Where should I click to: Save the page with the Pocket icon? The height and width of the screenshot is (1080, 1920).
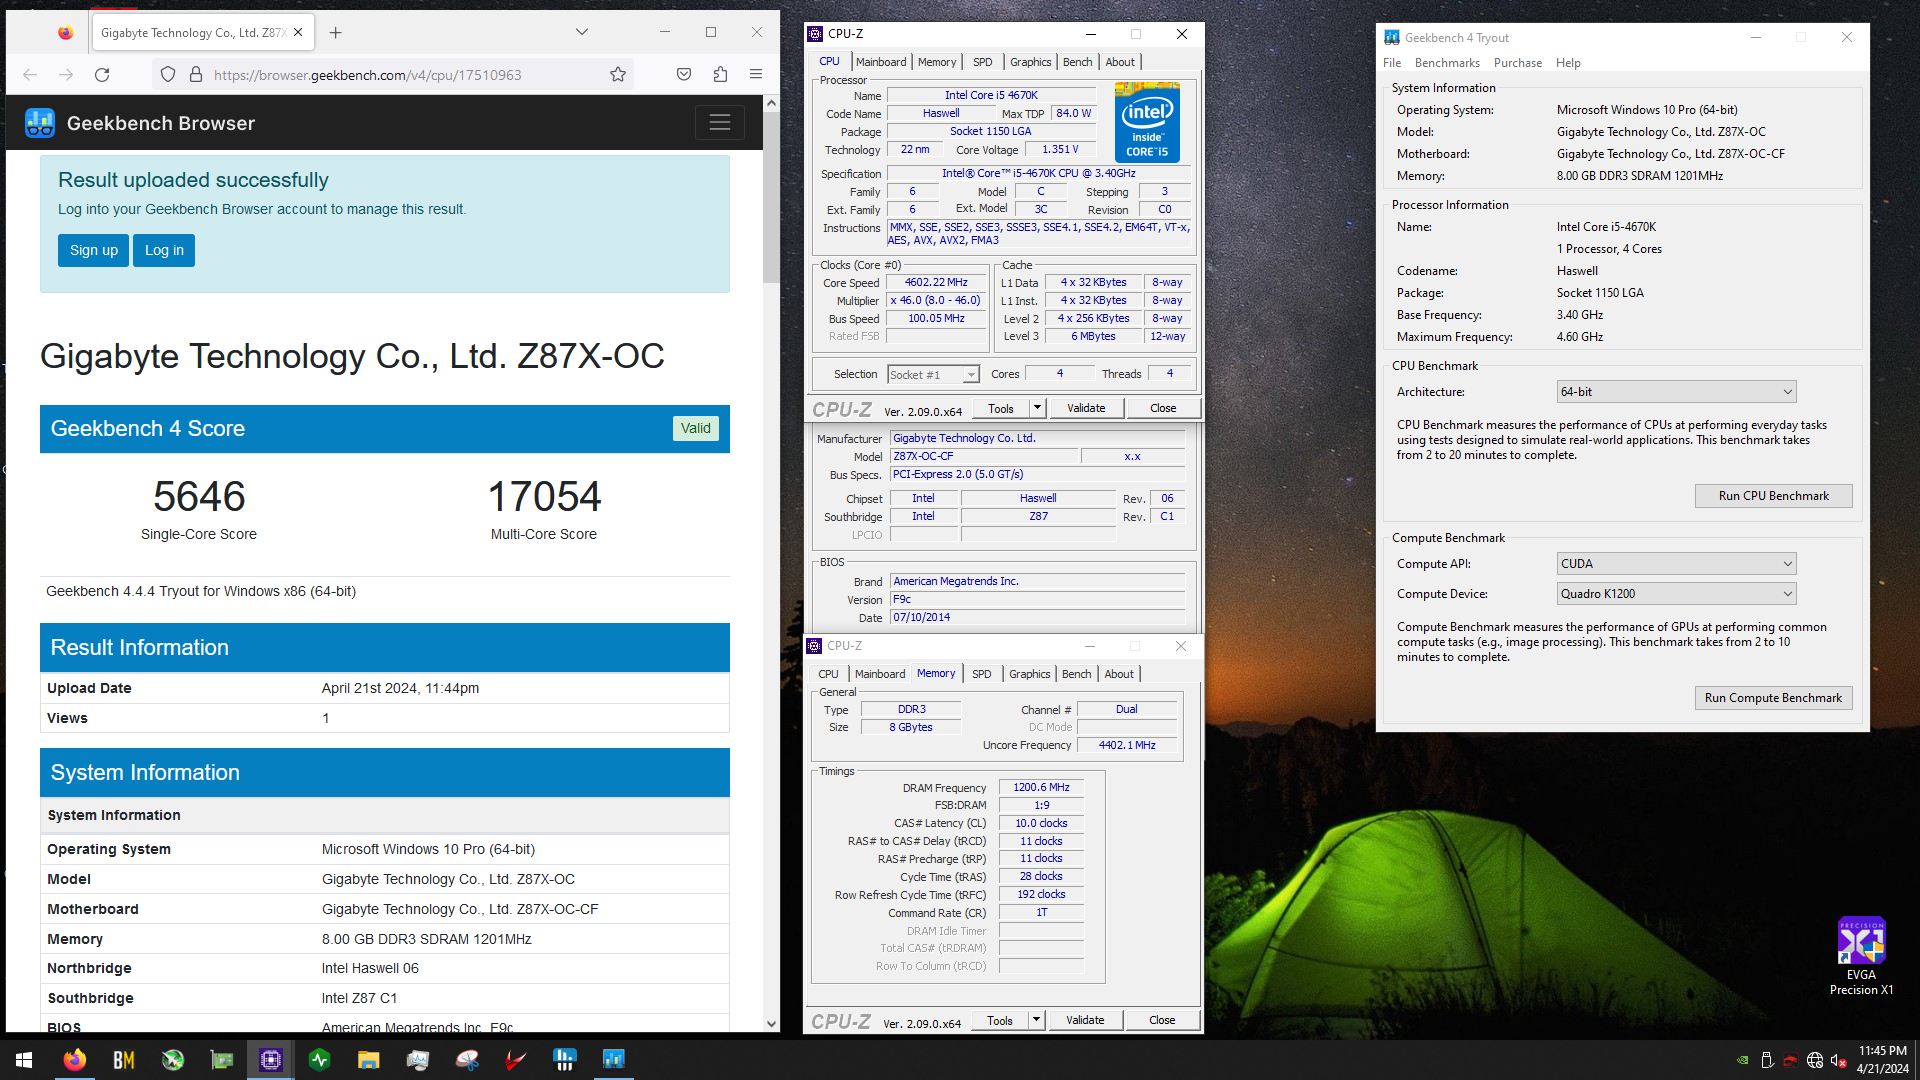tap(684, 75)
